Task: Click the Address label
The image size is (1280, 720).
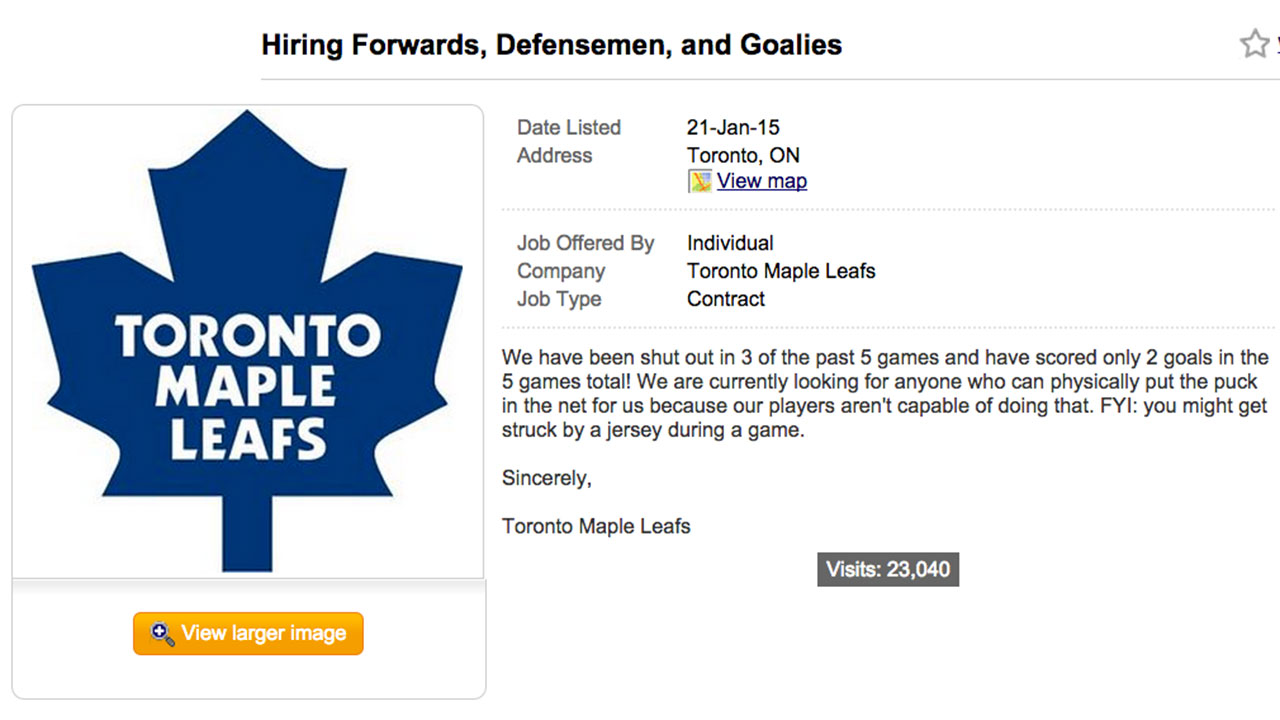Action: click(554, 155)
